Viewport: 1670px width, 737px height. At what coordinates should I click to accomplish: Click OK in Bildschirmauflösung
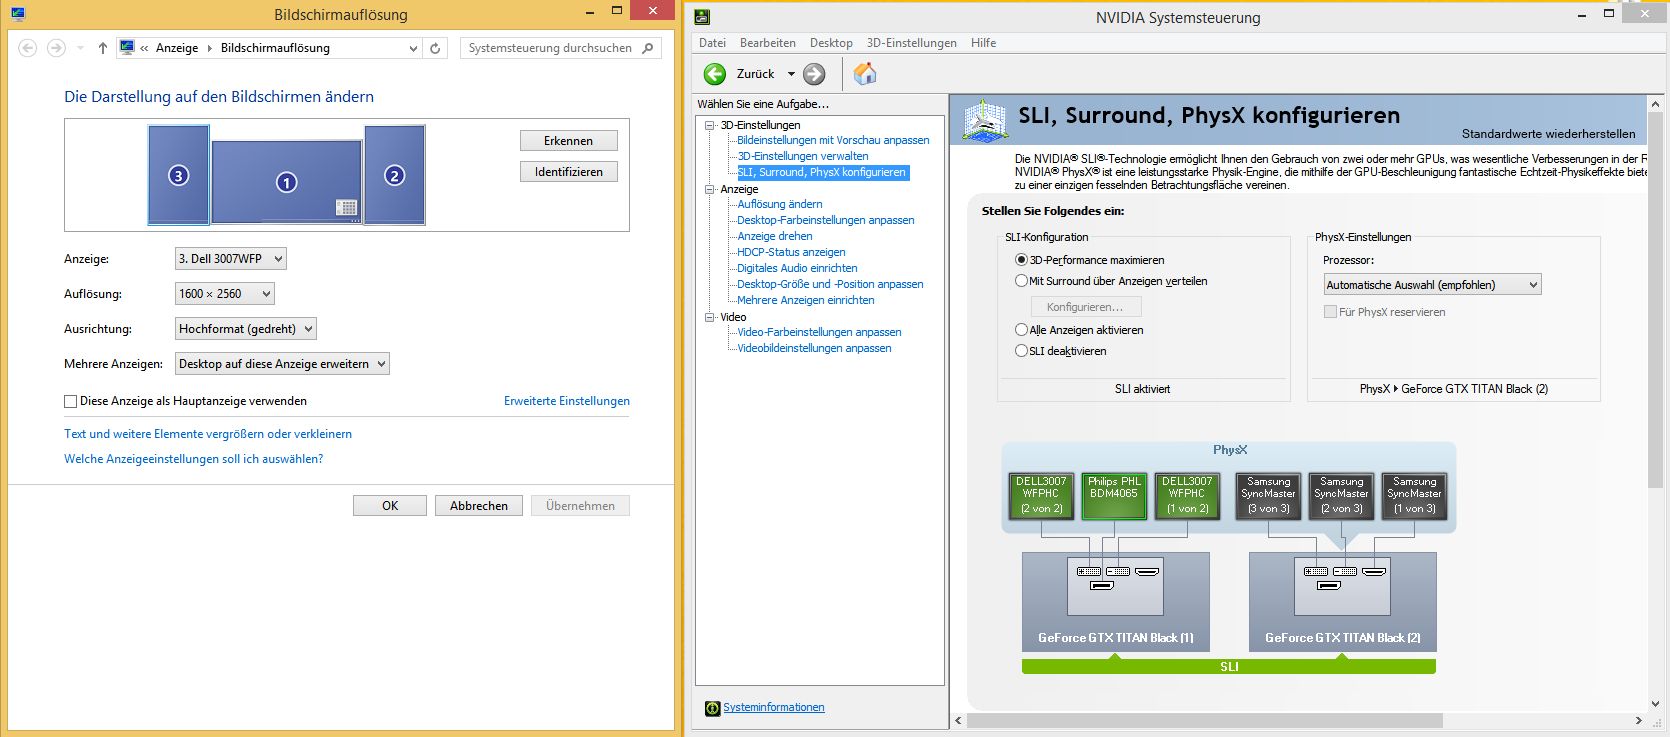(x=390, y=506)
